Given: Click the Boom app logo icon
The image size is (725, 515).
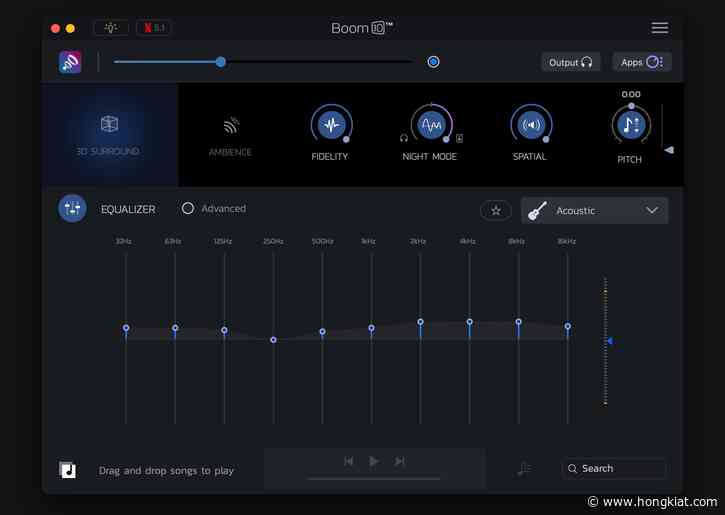Looking at the screenshot, I should coord(70,62).
